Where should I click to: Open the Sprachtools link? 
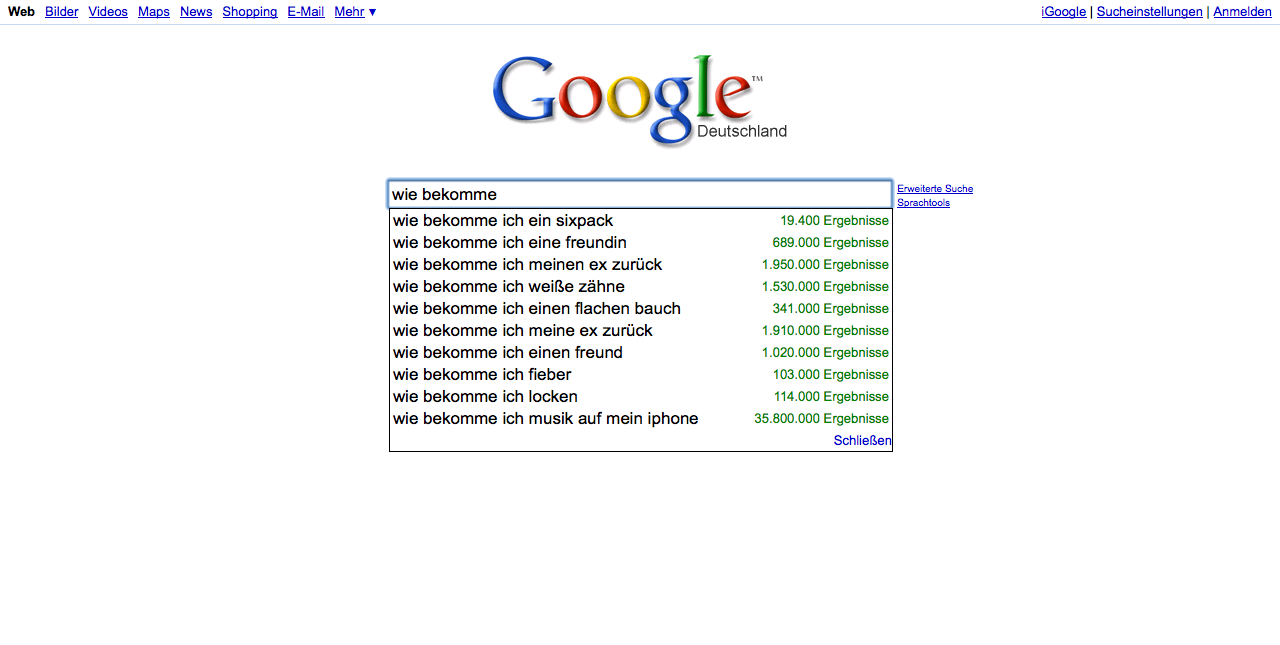923,203
